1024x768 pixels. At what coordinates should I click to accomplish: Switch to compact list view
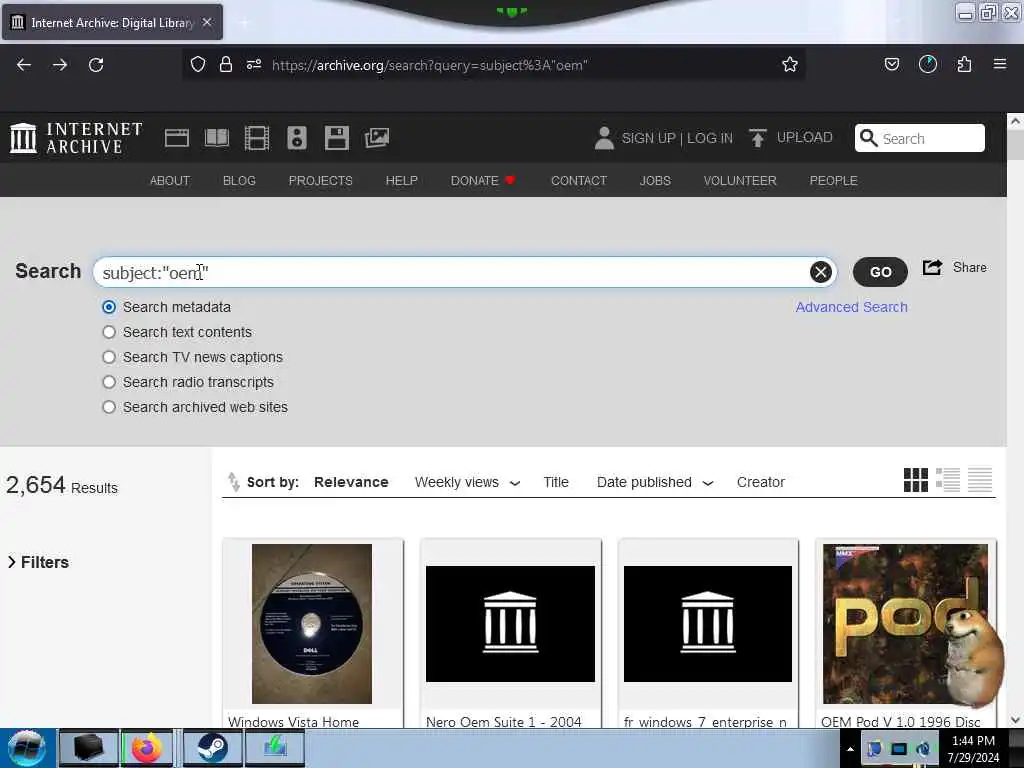pos(980,480)
